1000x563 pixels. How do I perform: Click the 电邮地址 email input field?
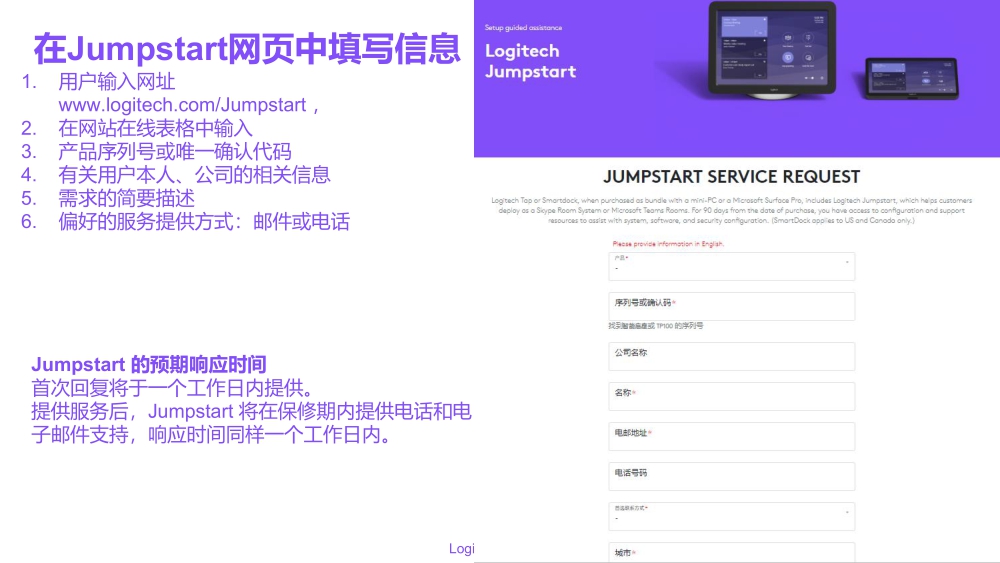(x=732, y=437)
